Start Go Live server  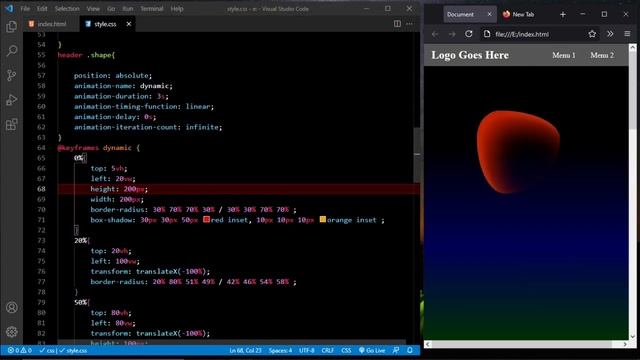[372, 350]
